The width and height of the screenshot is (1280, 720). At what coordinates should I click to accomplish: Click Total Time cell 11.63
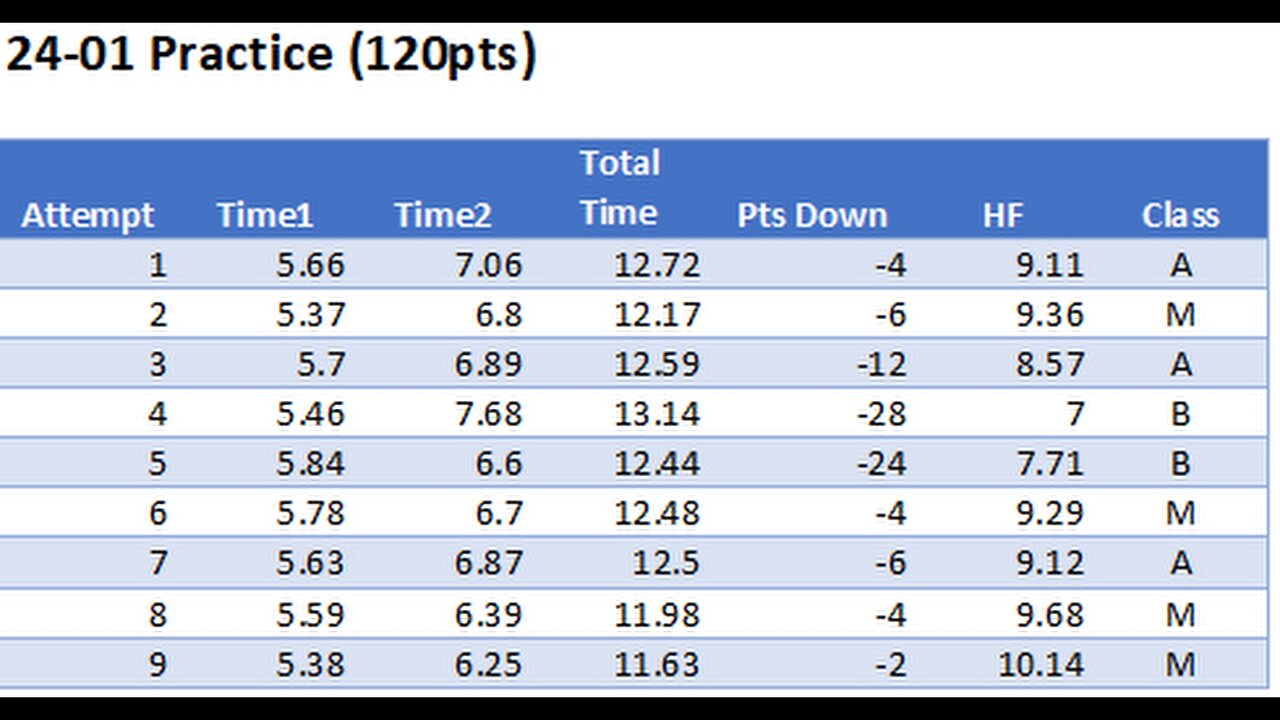point(657,664)
